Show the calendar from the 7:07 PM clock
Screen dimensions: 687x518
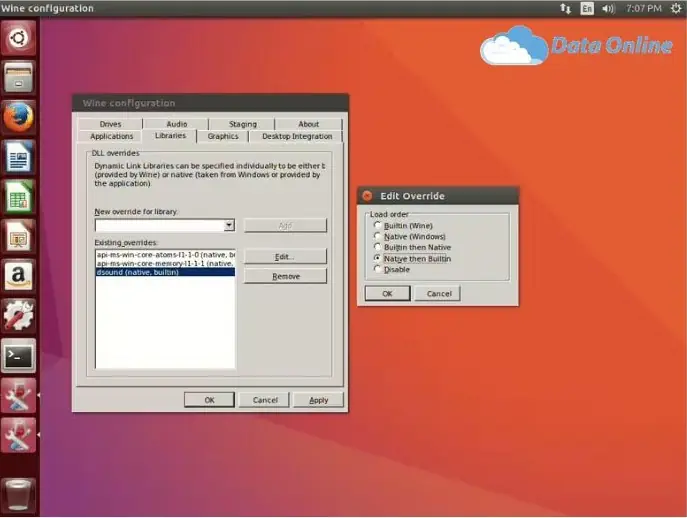click(x=644, y=8)
